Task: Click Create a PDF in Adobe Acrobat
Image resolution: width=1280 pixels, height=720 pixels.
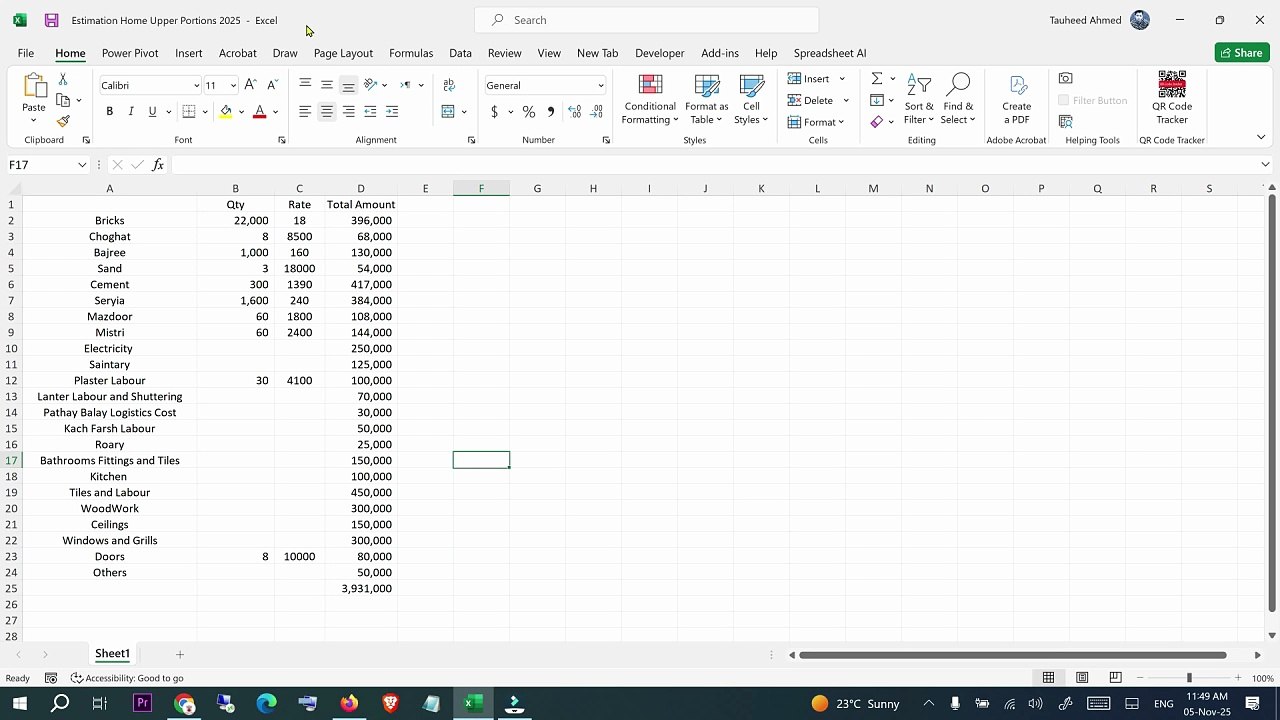Action: (x=1017, y=99)
